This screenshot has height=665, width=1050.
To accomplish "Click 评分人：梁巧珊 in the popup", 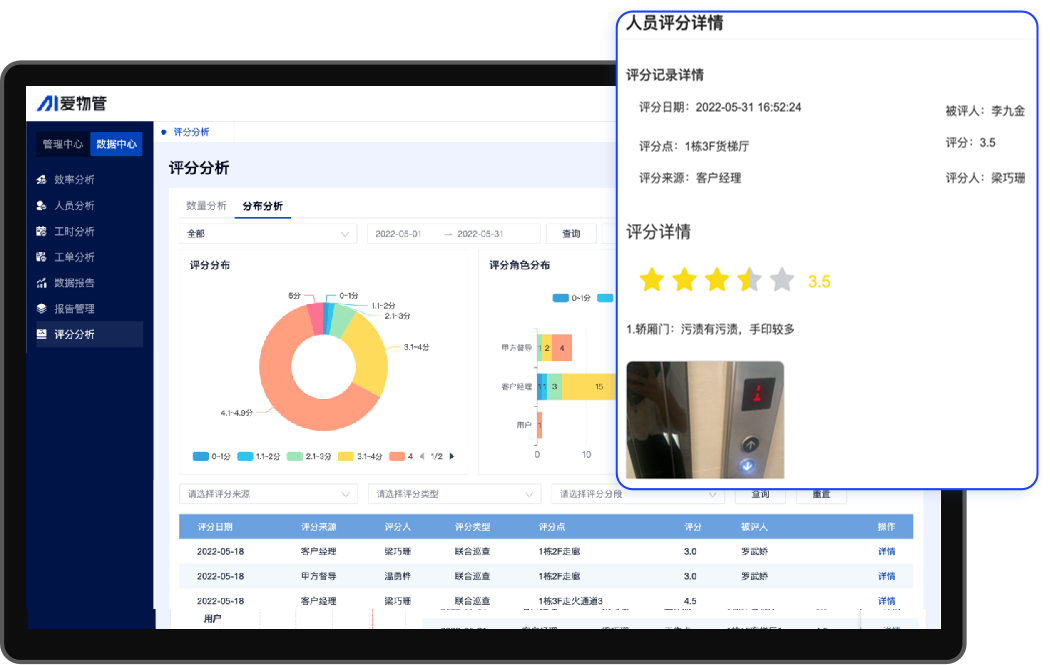I will [985, 177].
